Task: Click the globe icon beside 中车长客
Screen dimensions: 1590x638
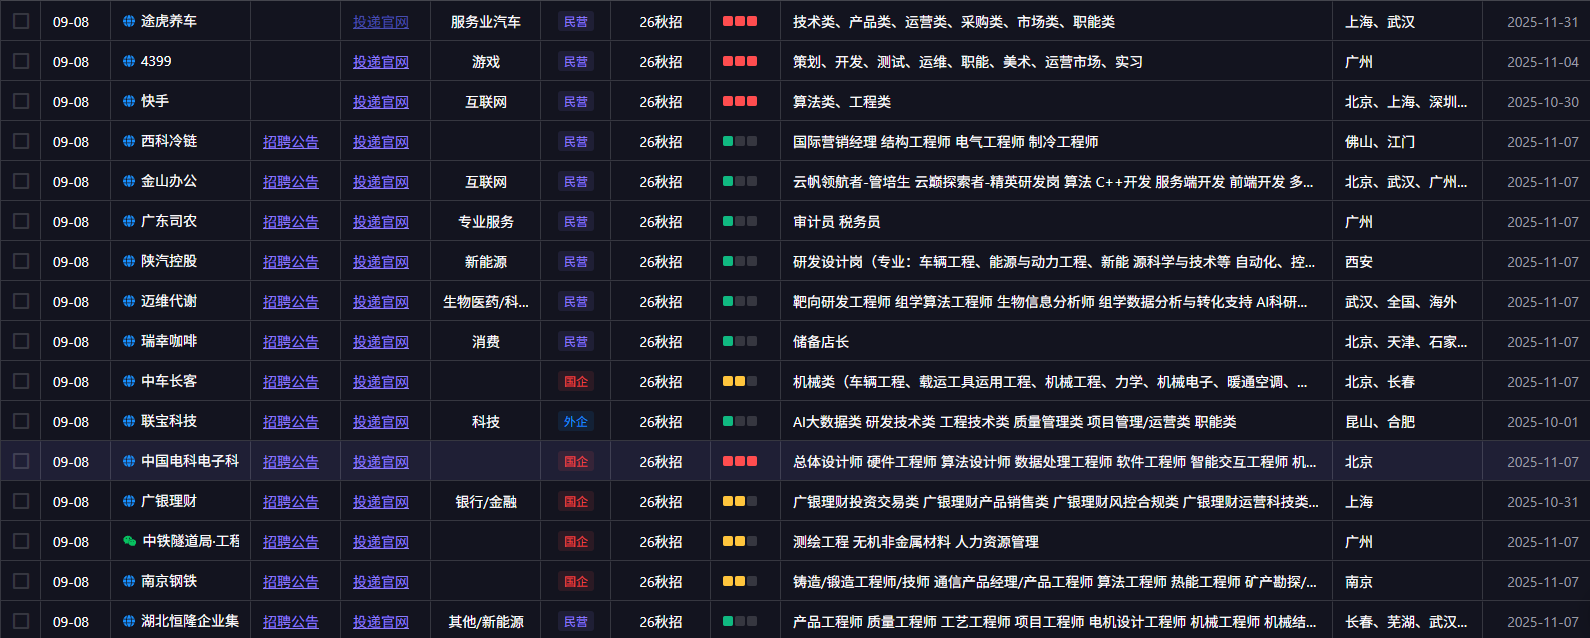Action: pyautogui.click(x=129, y=381)
